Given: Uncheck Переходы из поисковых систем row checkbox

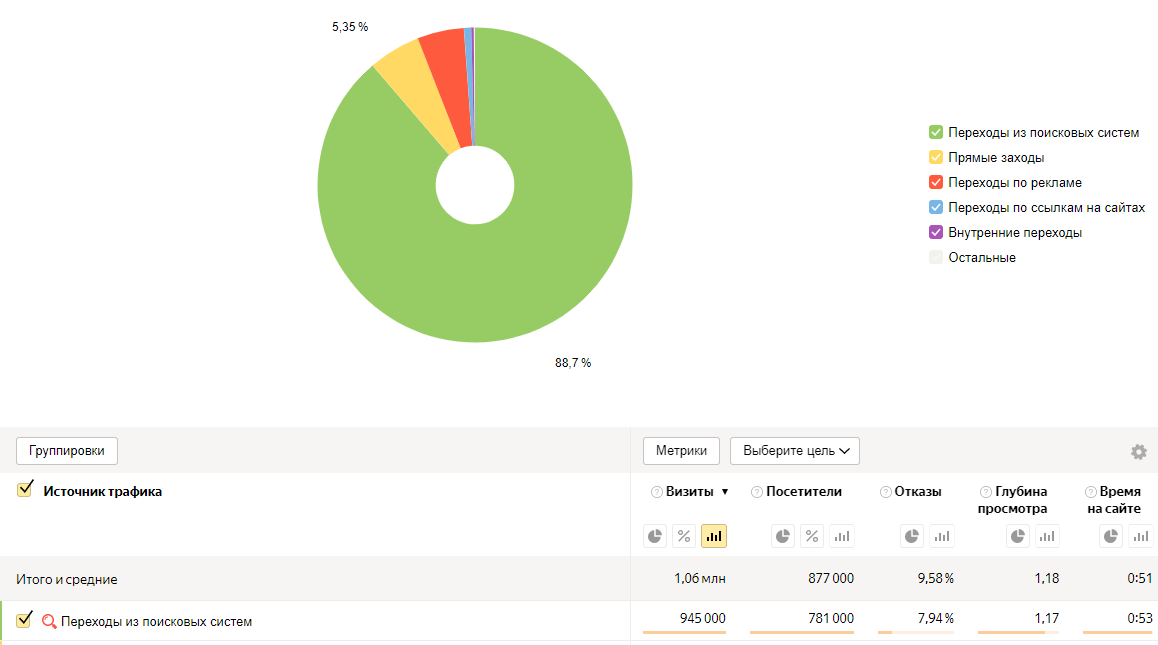Looking at the screenshot, I should (25, 620).
